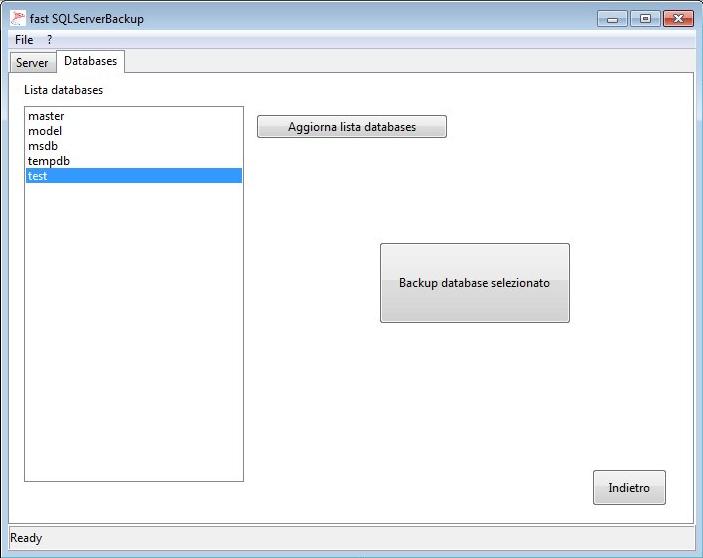The width and height of the screenshot is (703, 558).
Task: Close the fast SQLServerBackup window
Action: (677, 18)
